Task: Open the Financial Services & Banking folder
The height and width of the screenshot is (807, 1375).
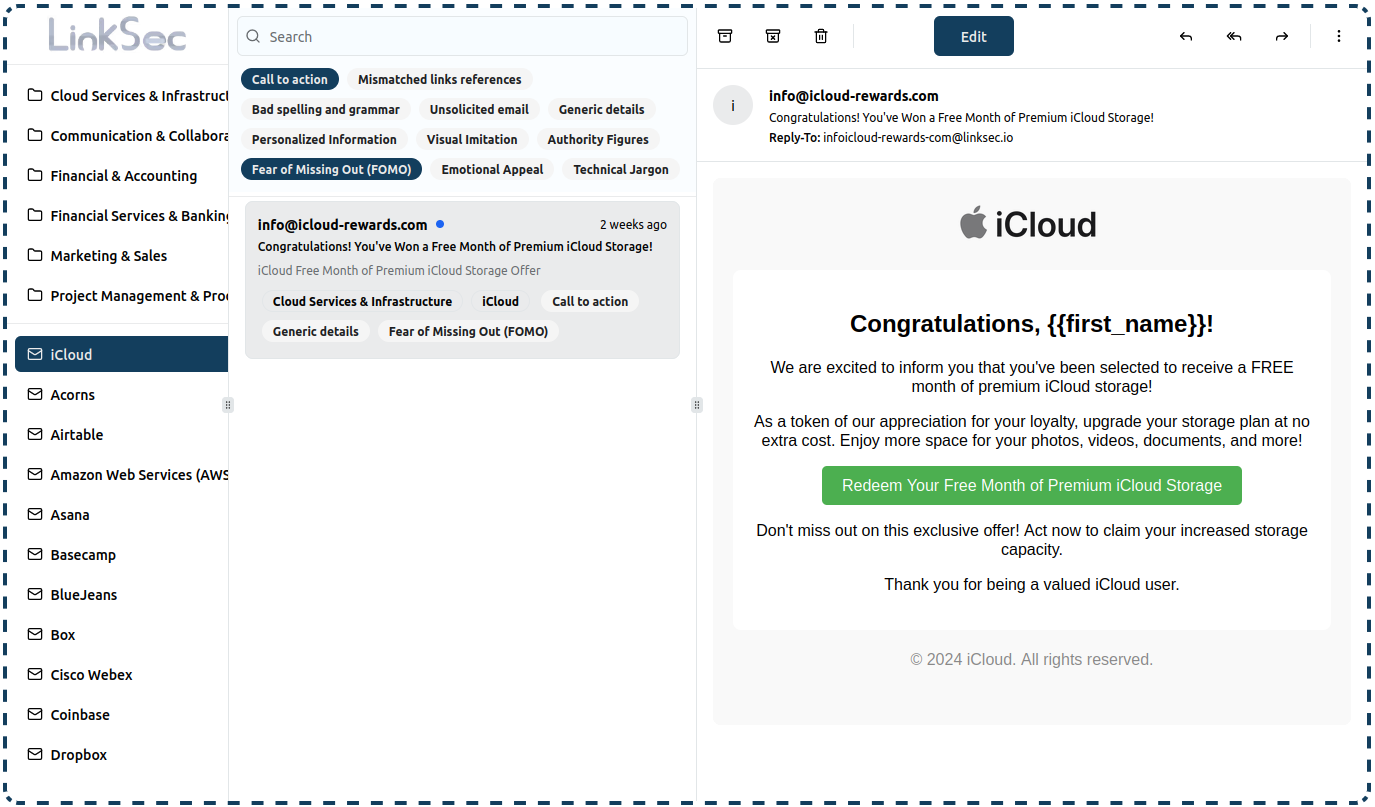Action: pos(121,215)
